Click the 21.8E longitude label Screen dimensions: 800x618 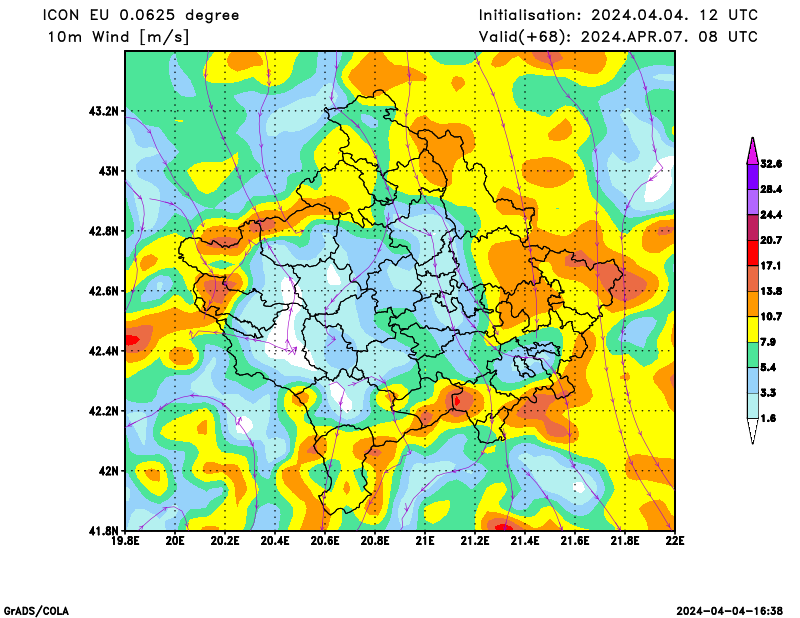[x=625, y=541]
